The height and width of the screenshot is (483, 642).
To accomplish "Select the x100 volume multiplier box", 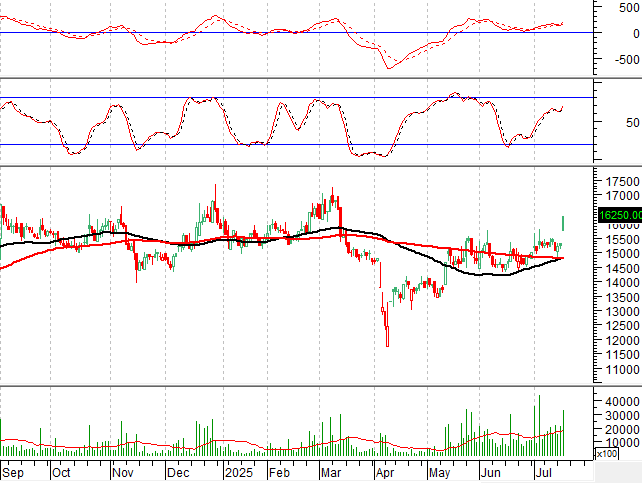I will [x=606, y=454].
